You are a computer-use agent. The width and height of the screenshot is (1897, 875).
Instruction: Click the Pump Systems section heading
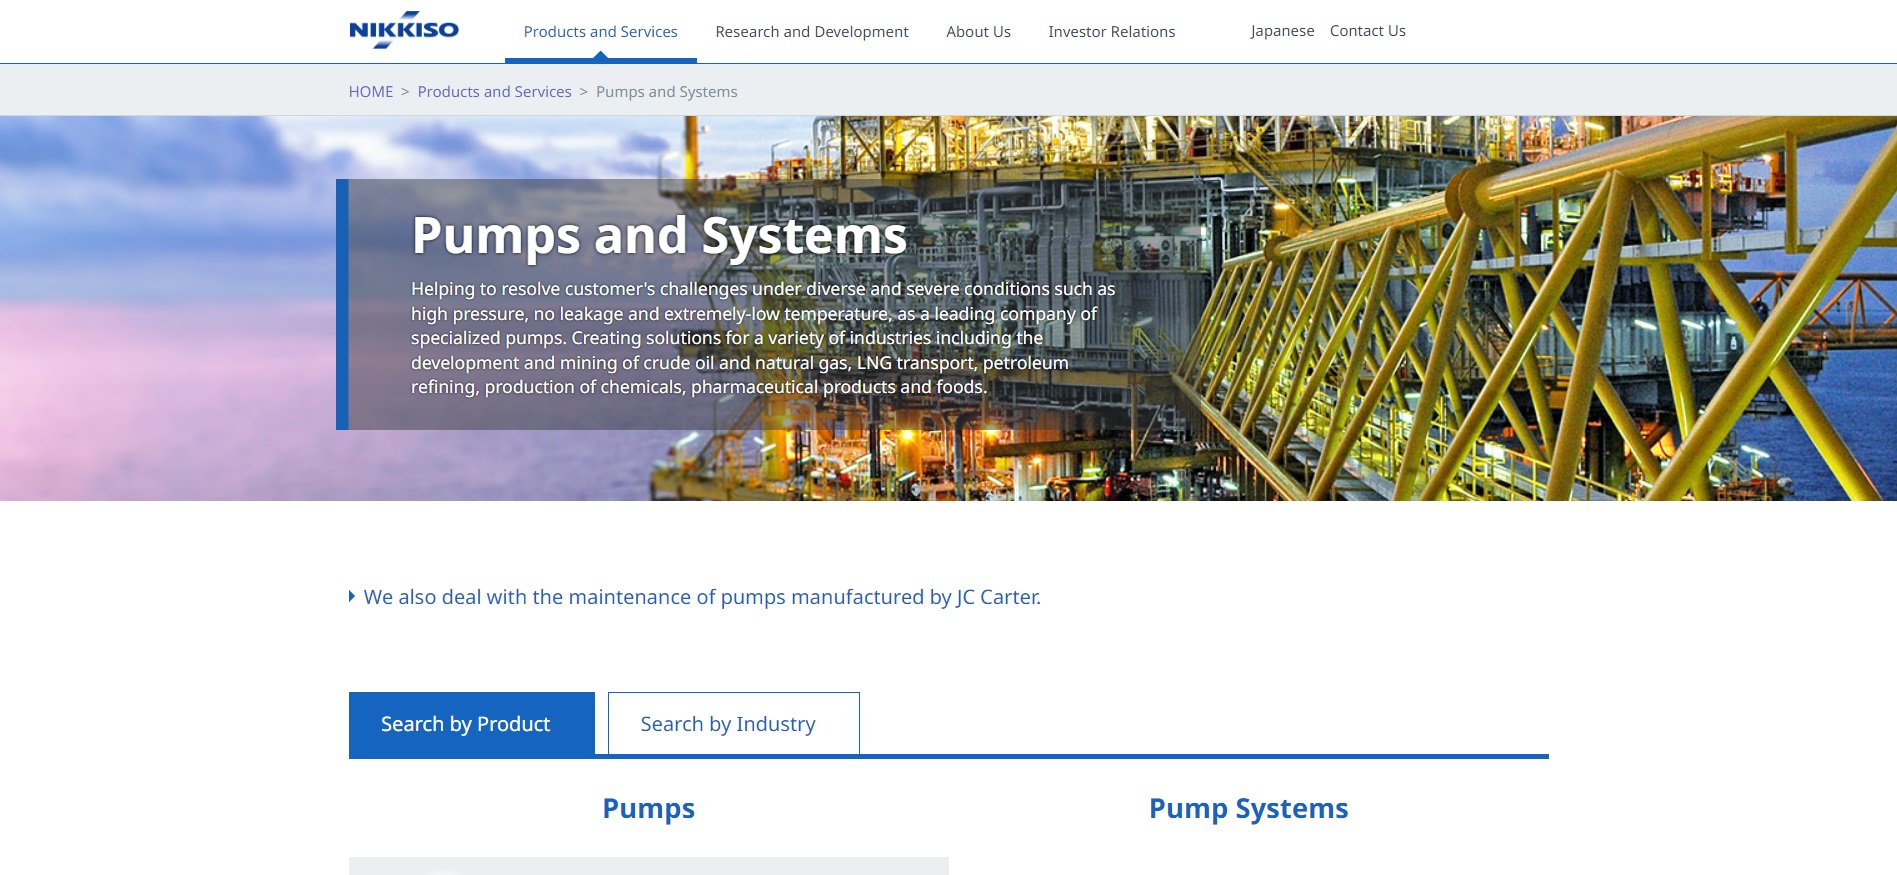(x=1248, y=808)
